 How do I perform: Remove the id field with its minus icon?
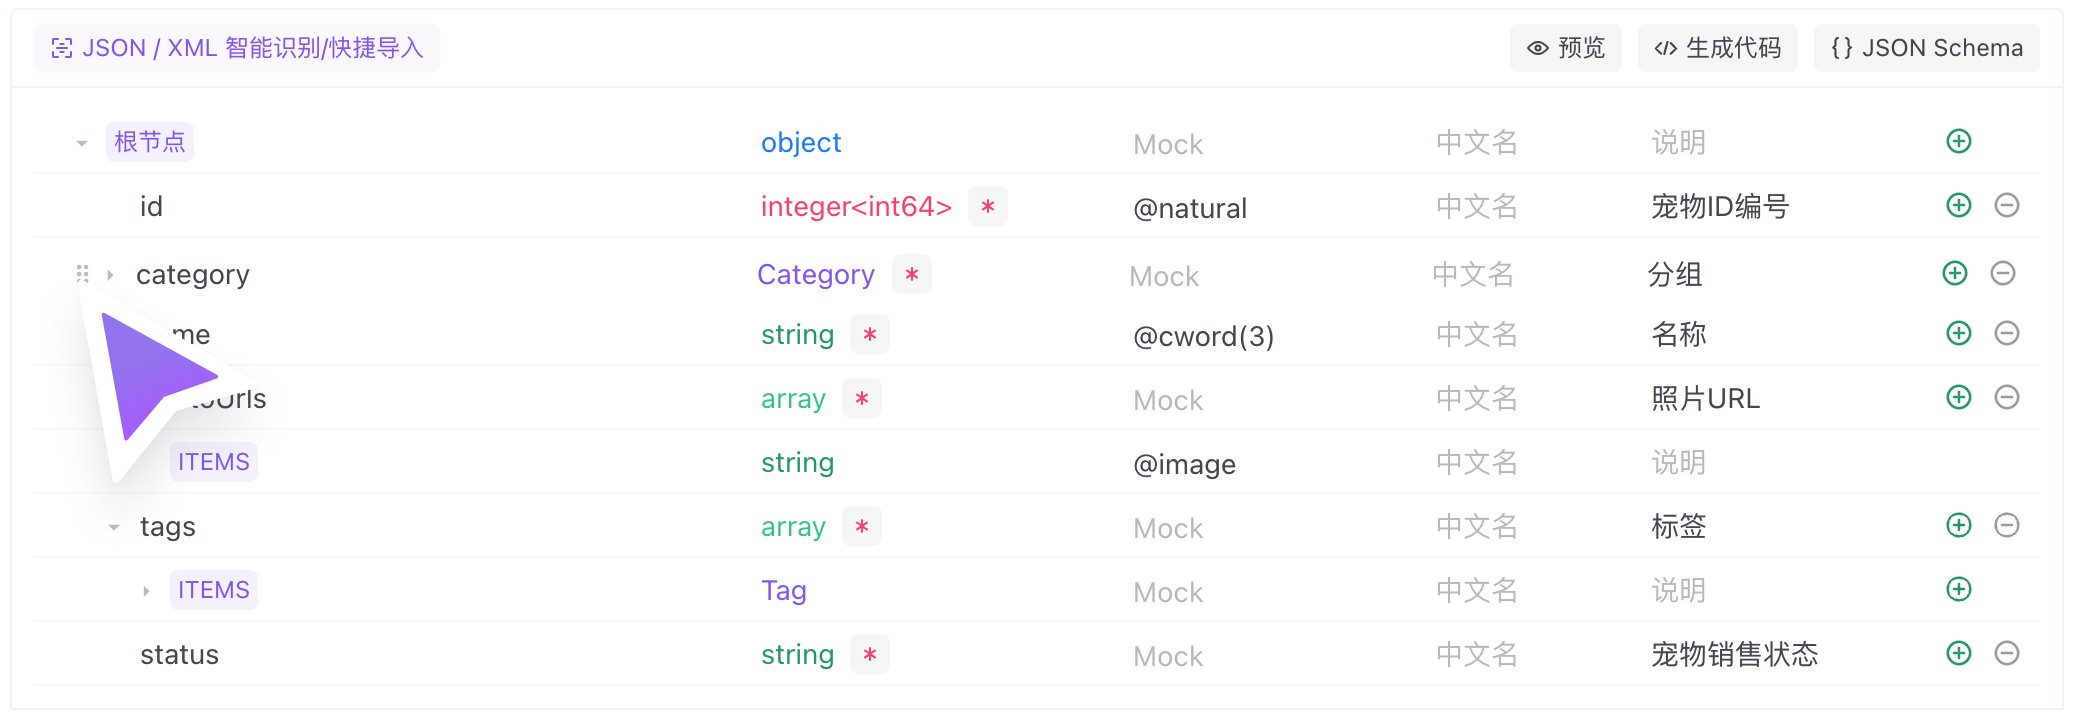[2006, 206]
